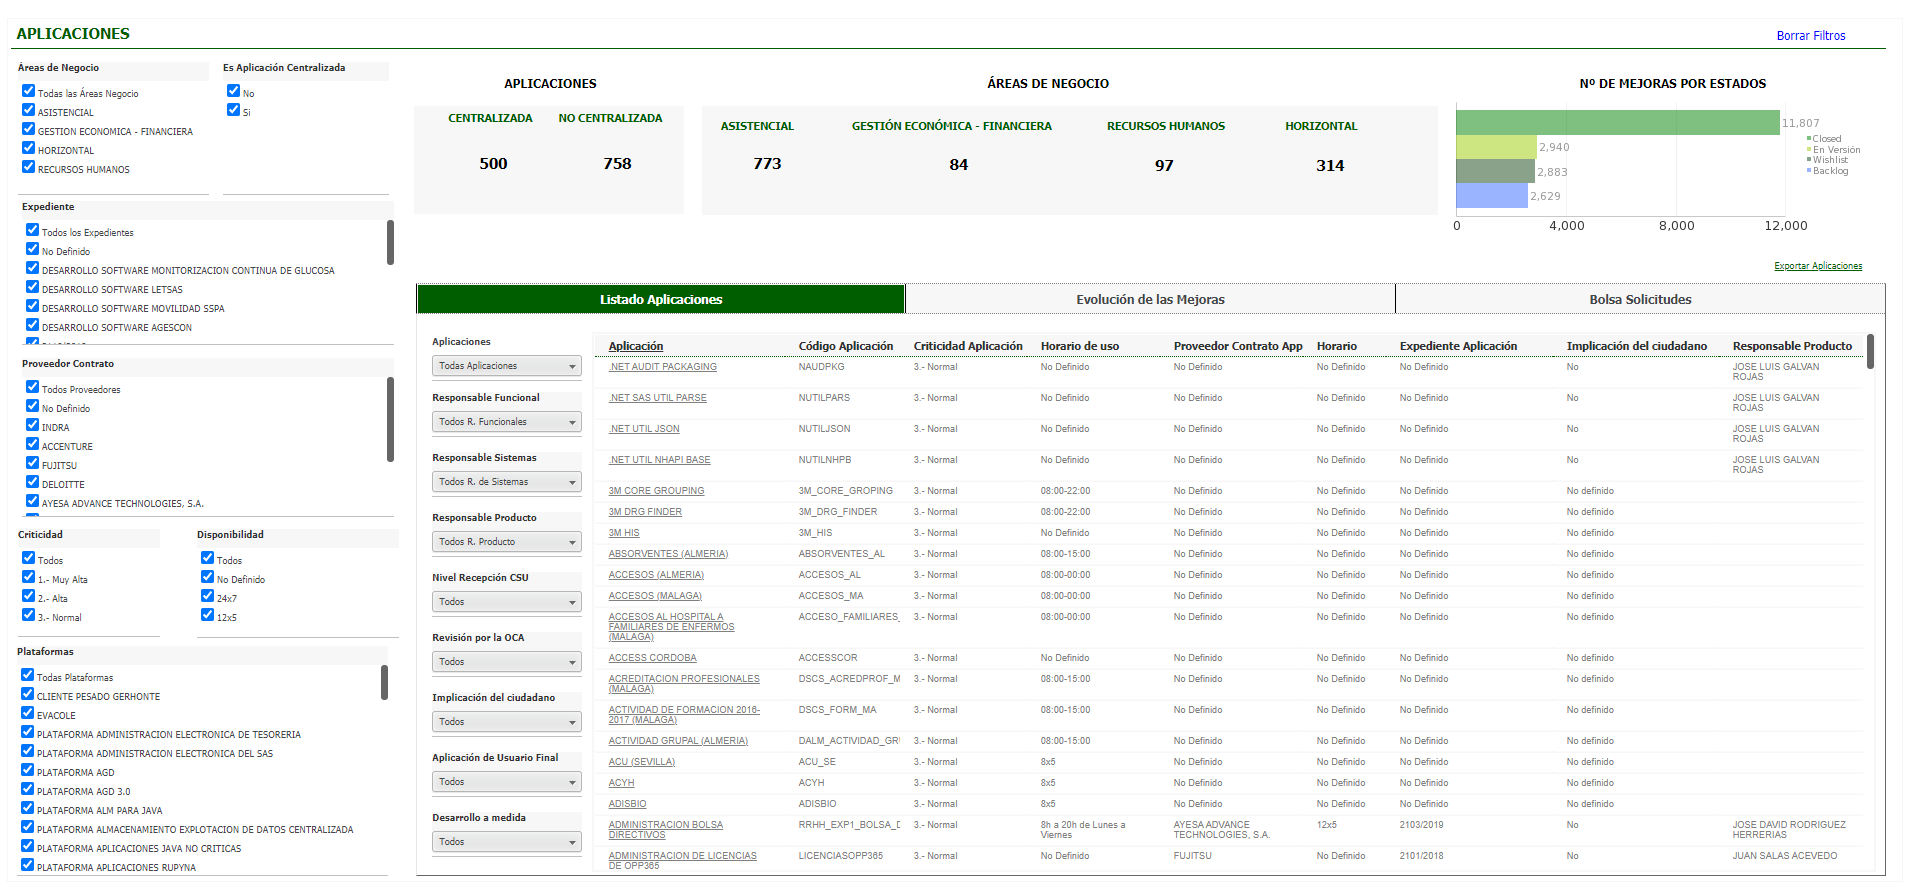Toggle the 24x7 disponibilidad checkbox
The width and height of the screenshot is (1917, 887).
point(207,596)
